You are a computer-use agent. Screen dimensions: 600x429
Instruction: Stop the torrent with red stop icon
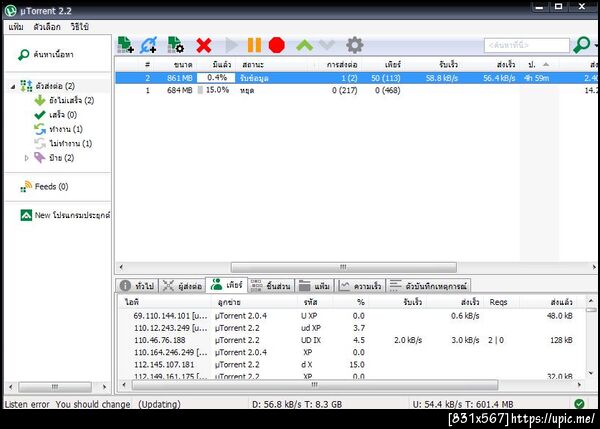(277, 45)
